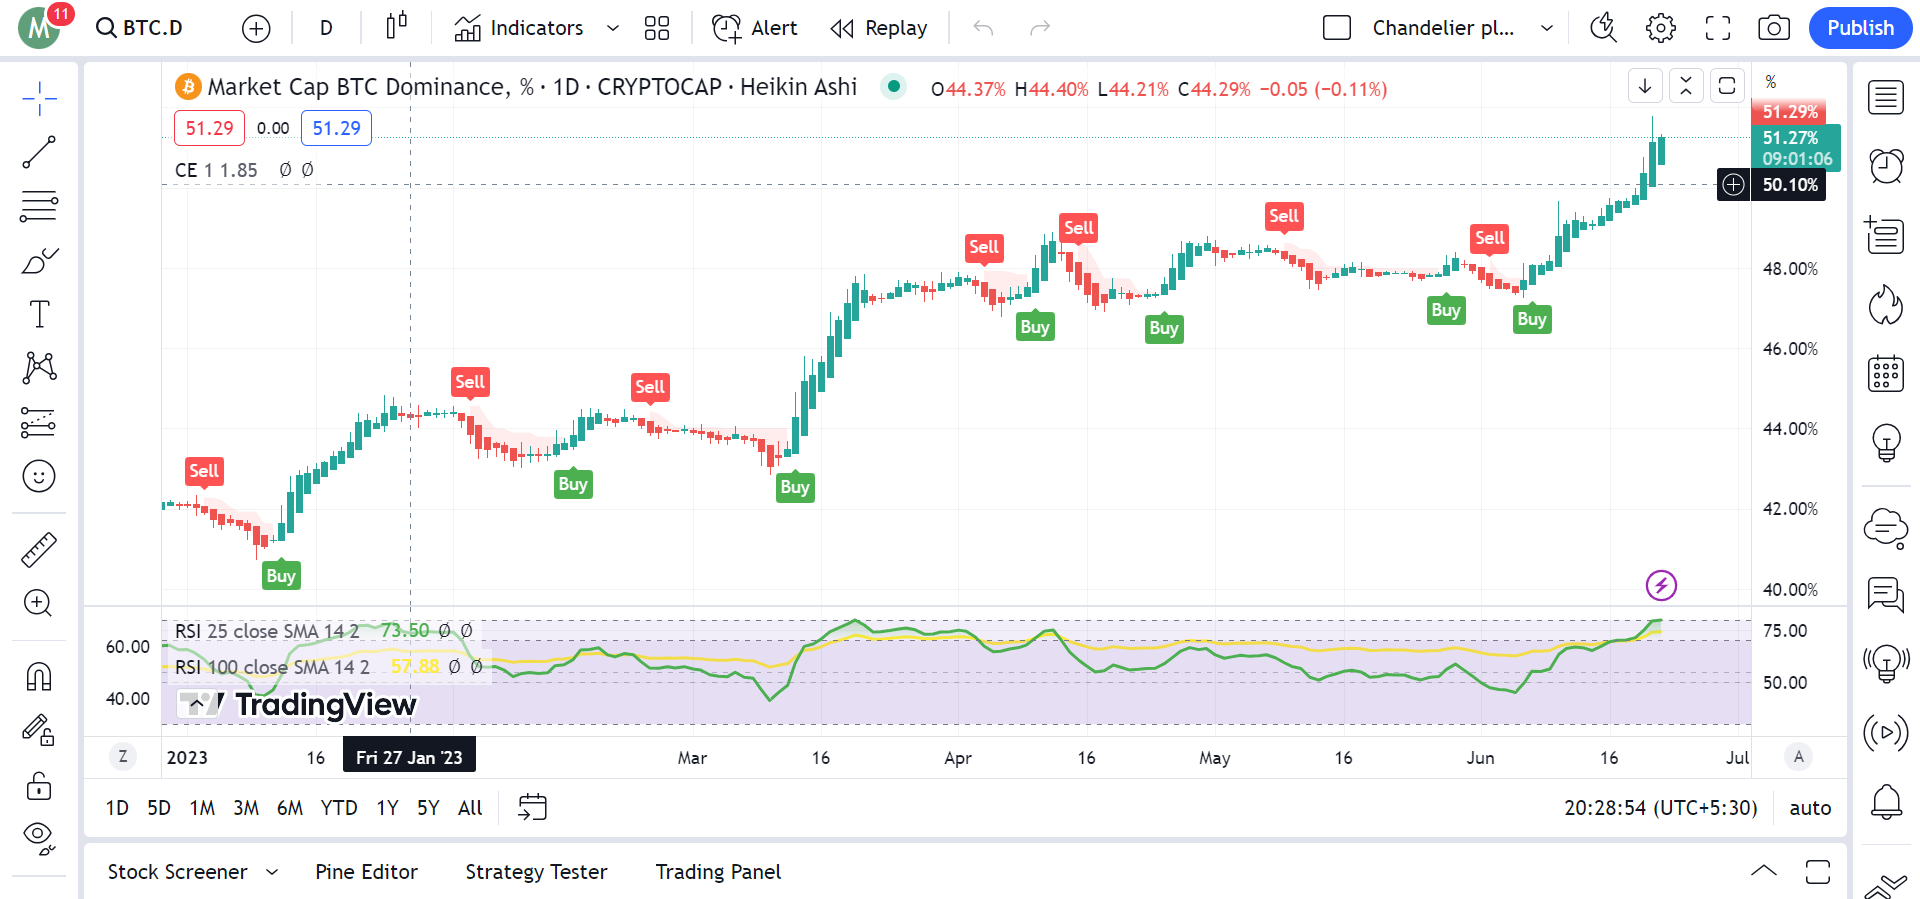Take a chart snapshot with camera icon
This screenshot has height=899, width=1920.
click(1774, 28)
